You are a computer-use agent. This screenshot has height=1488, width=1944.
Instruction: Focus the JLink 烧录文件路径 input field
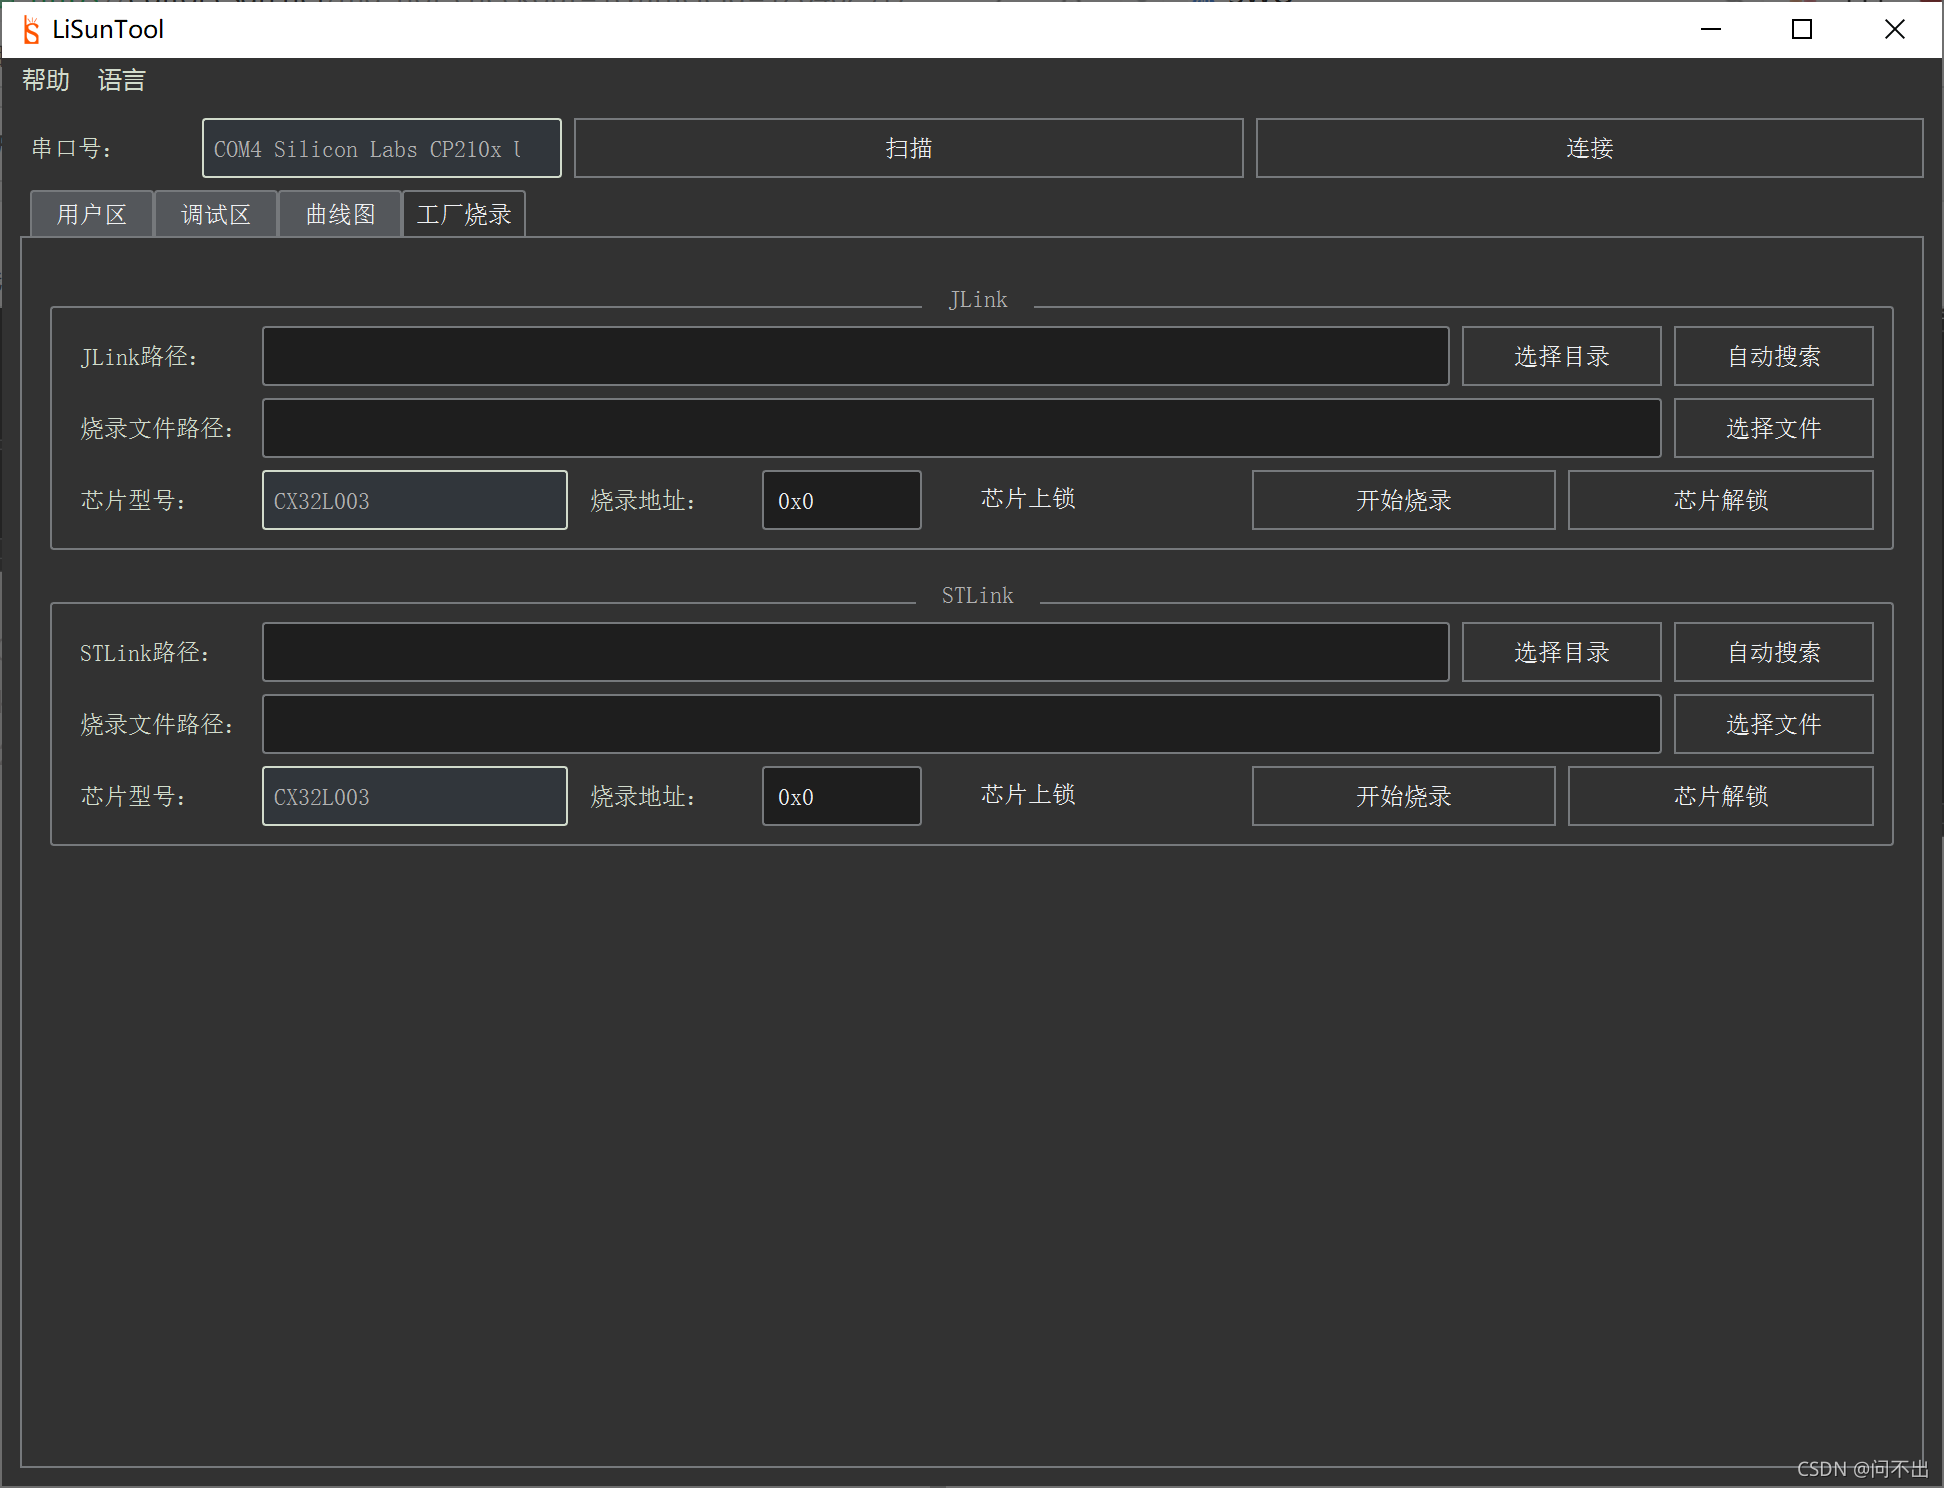(x=961, y=428)
